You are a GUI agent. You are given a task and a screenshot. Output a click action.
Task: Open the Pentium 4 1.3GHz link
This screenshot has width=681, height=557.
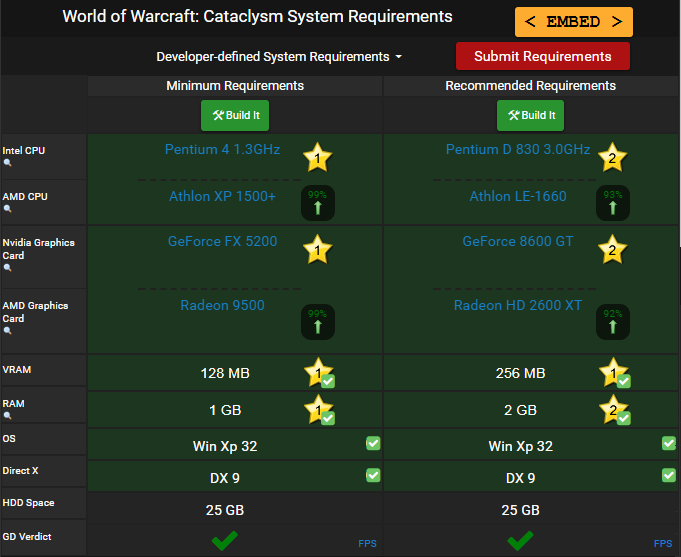[222, 149]
